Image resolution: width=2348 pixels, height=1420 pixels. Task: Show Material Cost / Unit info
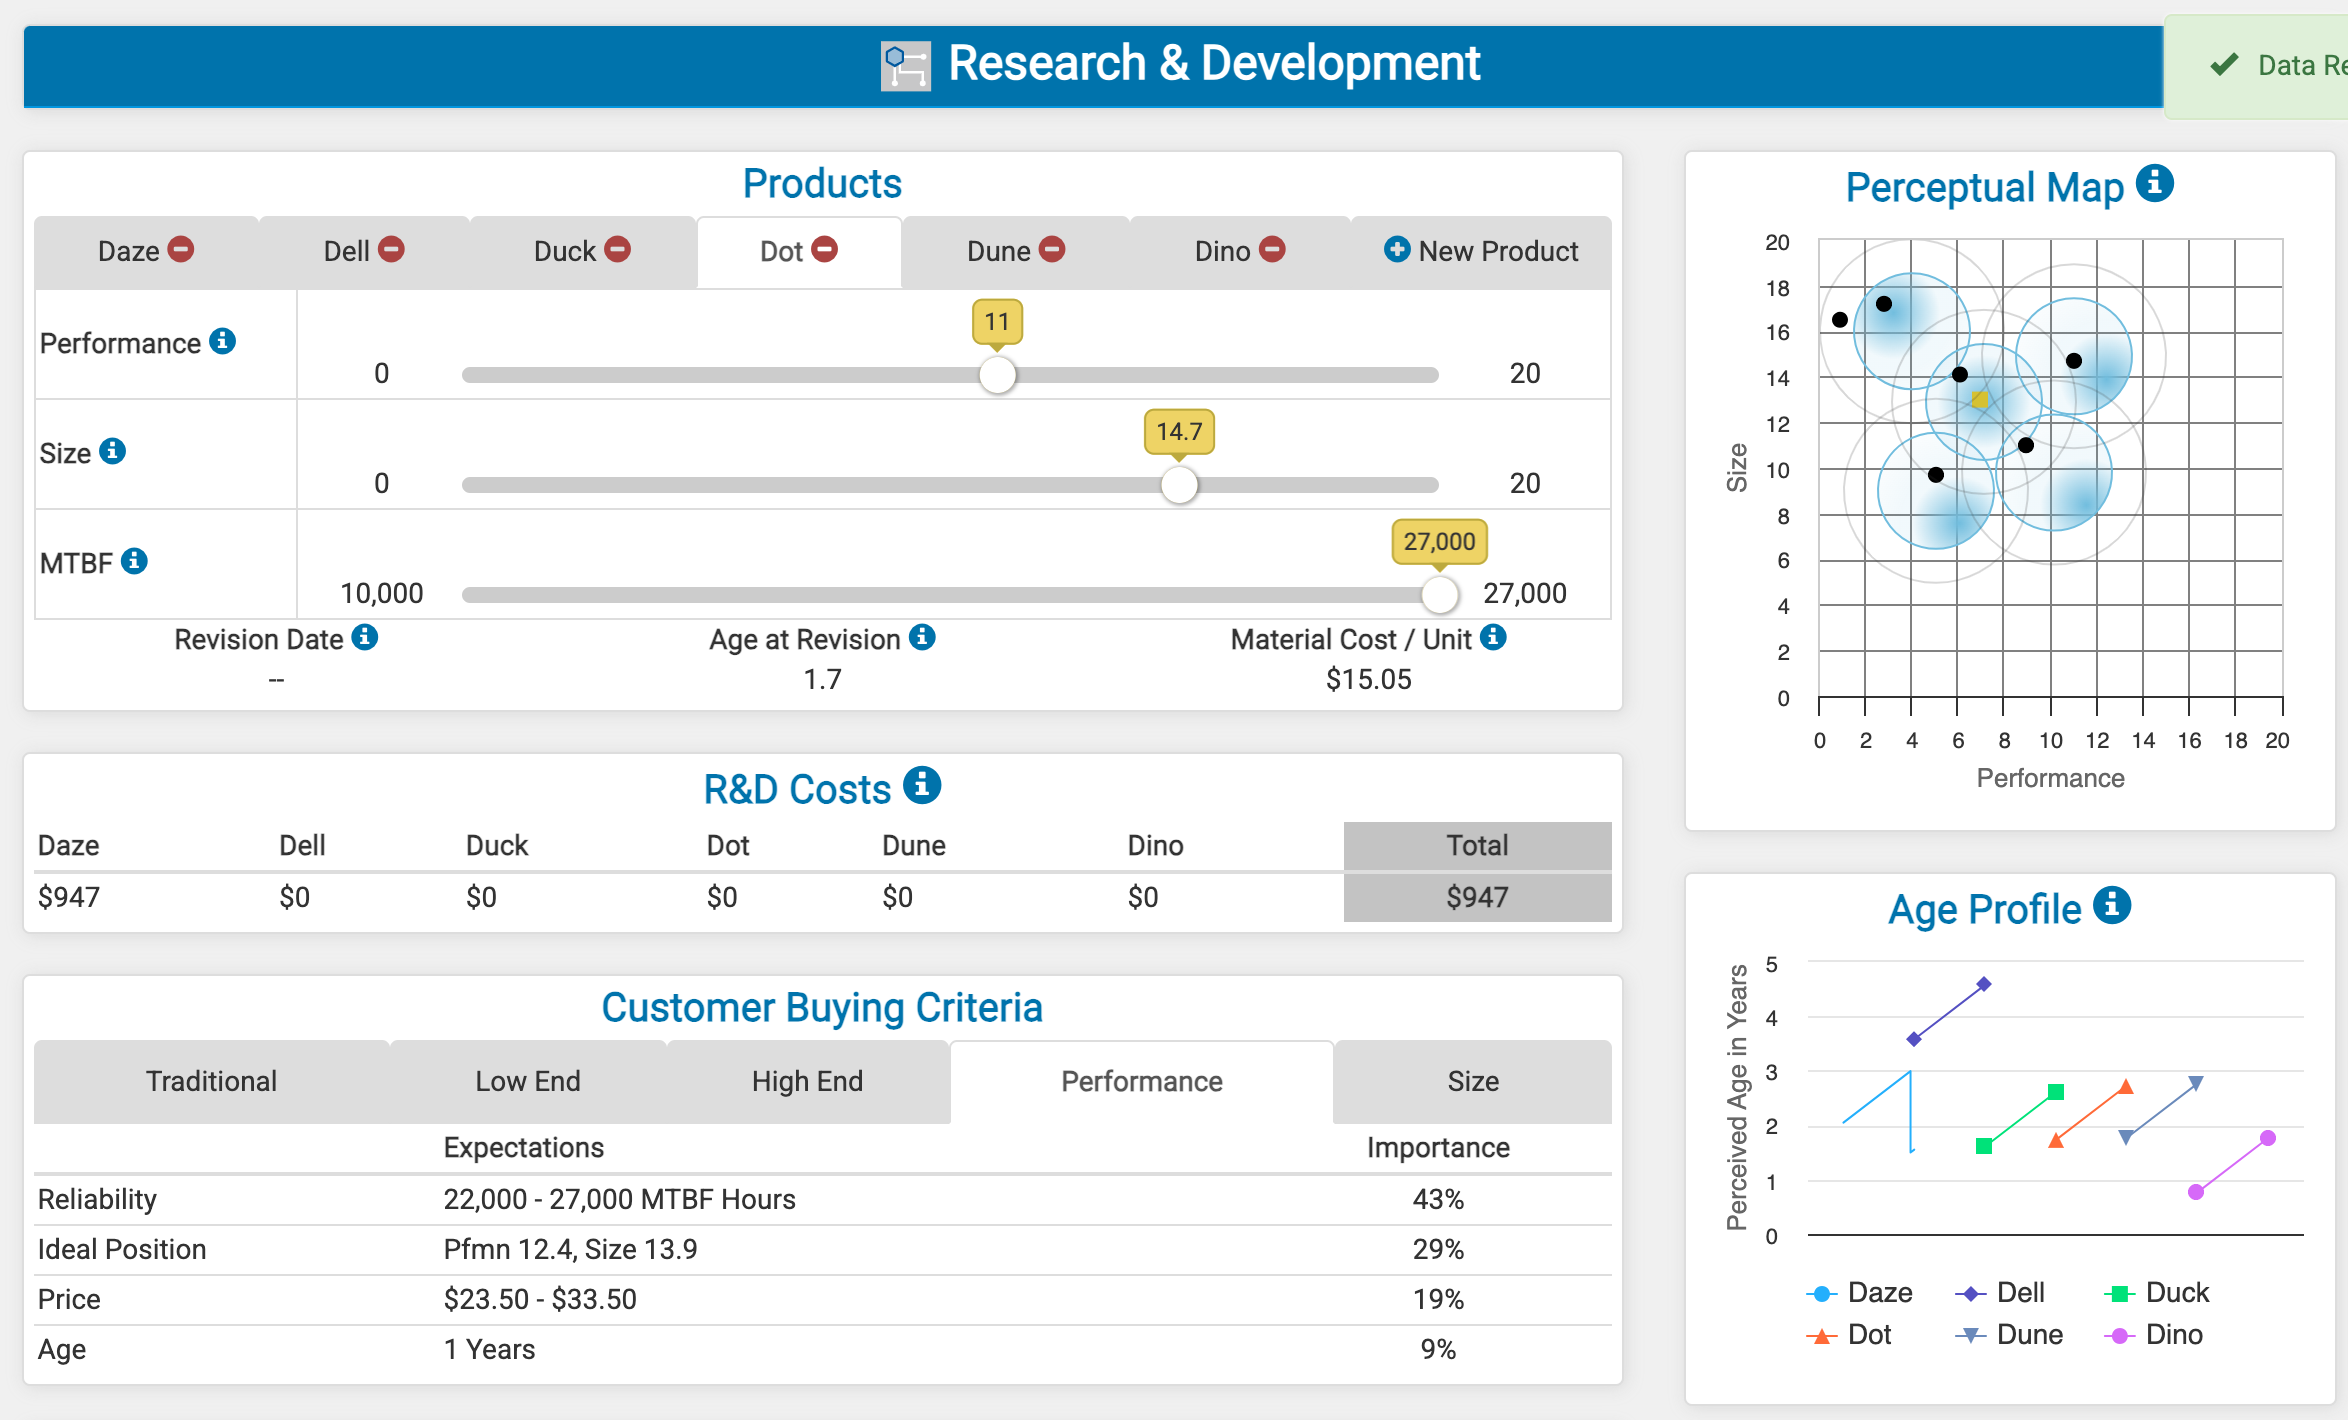[x=1493, y=637]
